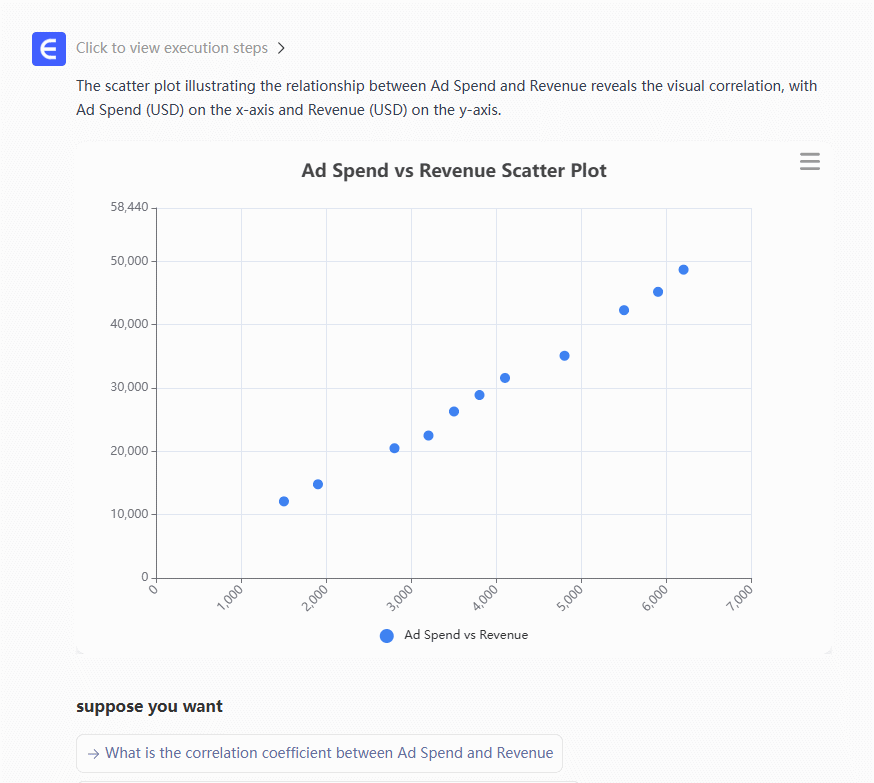Screen dimensions: 874x783
Task: Open the chart hamburger menu icon
Action: (x=810, y=162)
